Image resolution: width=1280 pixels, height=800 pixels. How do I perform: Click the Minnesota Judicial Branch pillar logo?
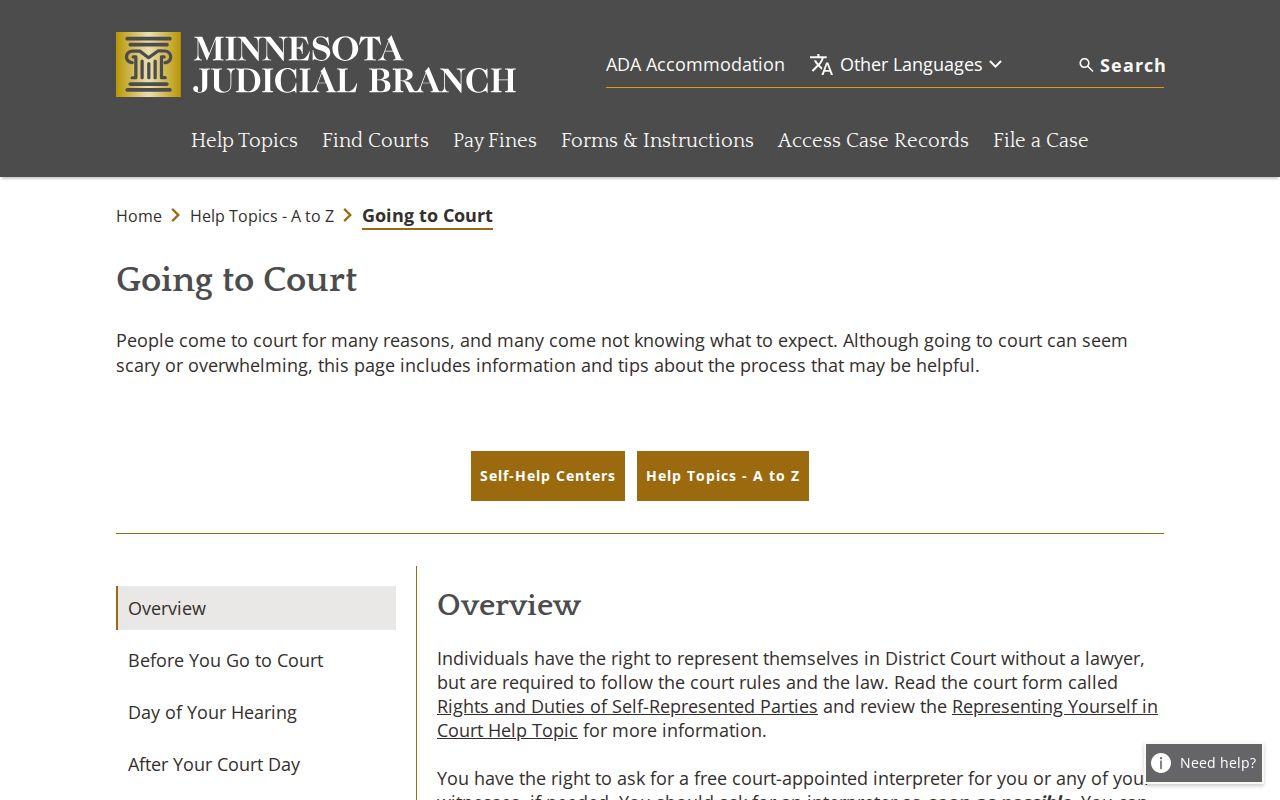148,64
